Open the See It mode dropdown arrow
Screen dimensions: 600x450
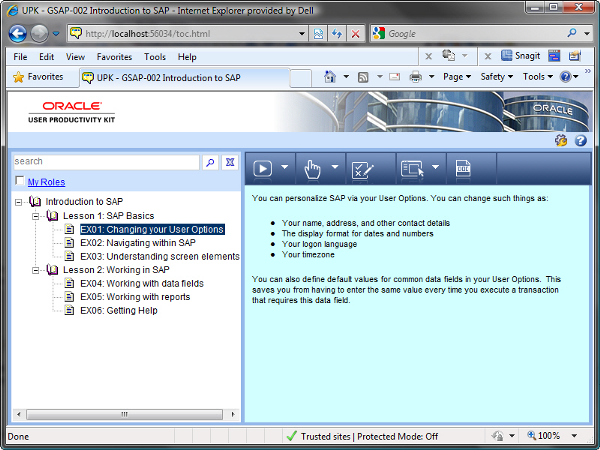285,167
